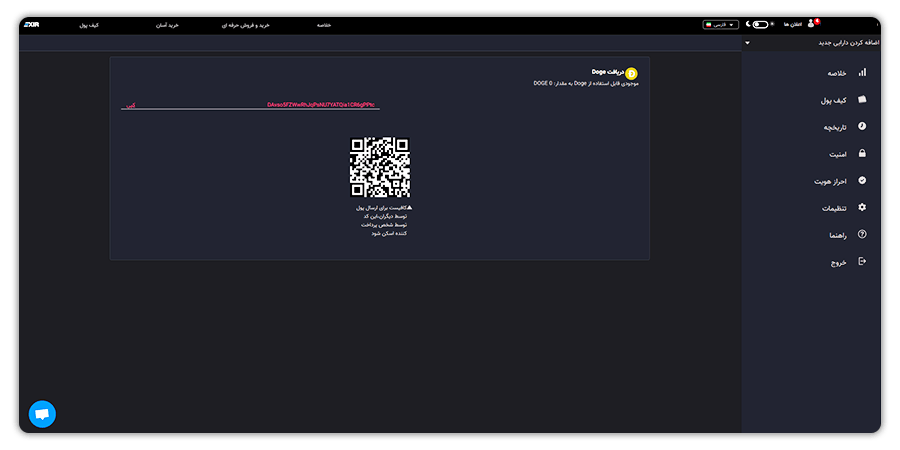Click the checkmark badge icon beside احراز هویت
This screenshot has height=450, width=900.
[x=862, y=180]
